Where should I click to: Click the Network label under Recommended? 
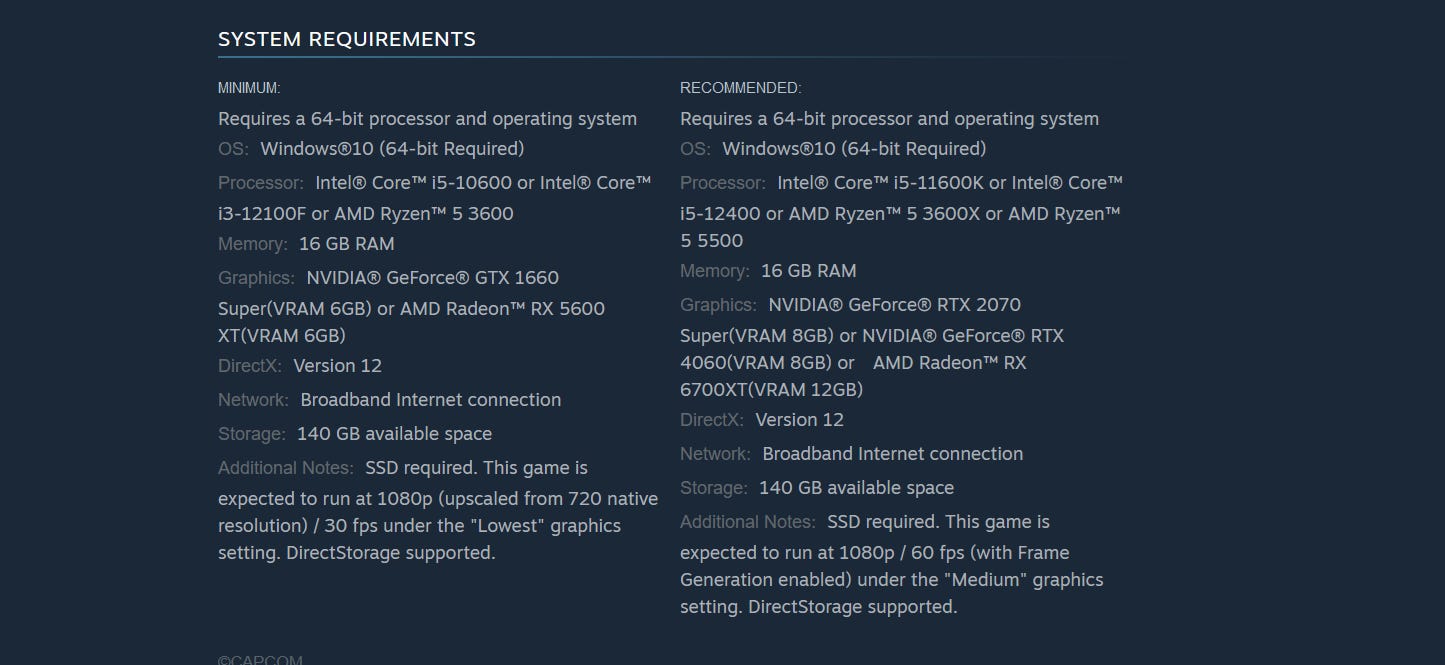click(715, 454)
